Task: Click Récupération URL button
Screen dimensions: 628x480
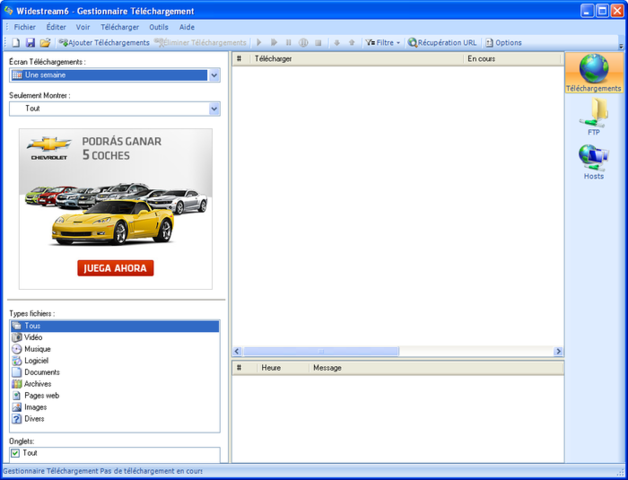Action: pyautogui.click(x=442, y=43)
